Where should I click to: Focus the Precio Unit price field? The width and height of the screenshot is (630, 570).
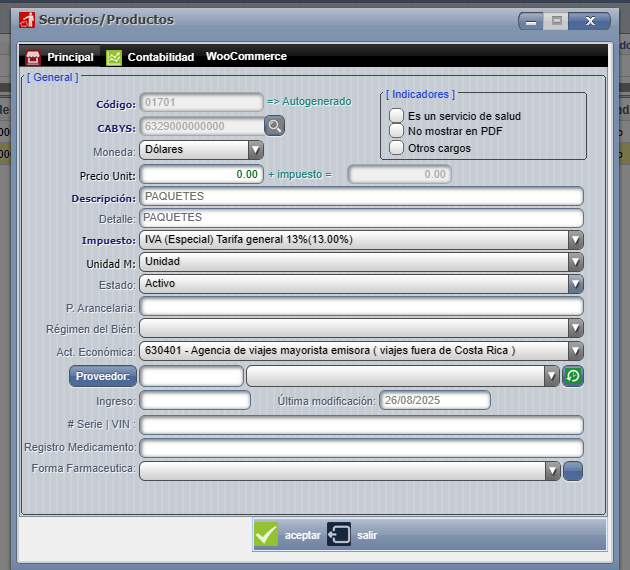point(201,174)
